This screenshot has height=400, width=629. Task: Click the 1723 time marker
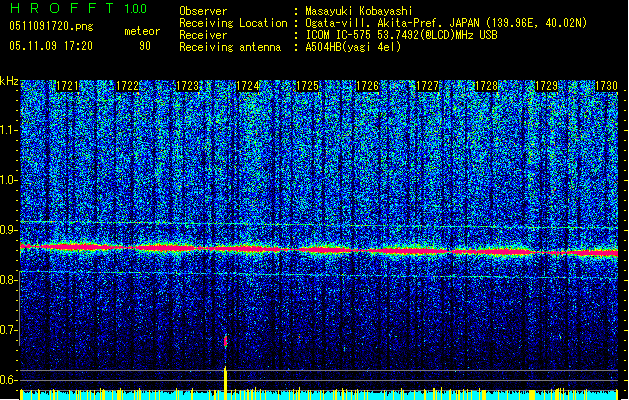[x=187, y=86]
